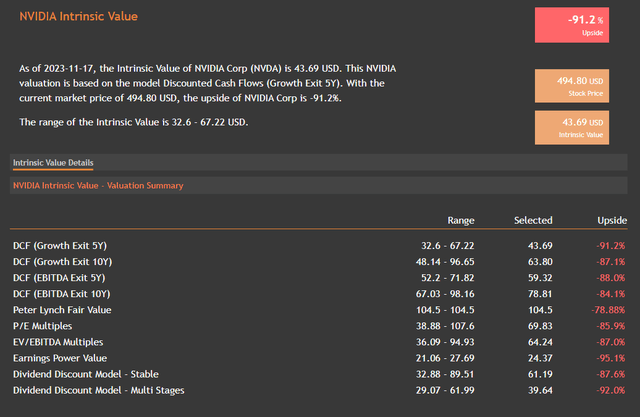Click the Upside column header
This screenshot has height=417, width=640.
click(612, 220)
